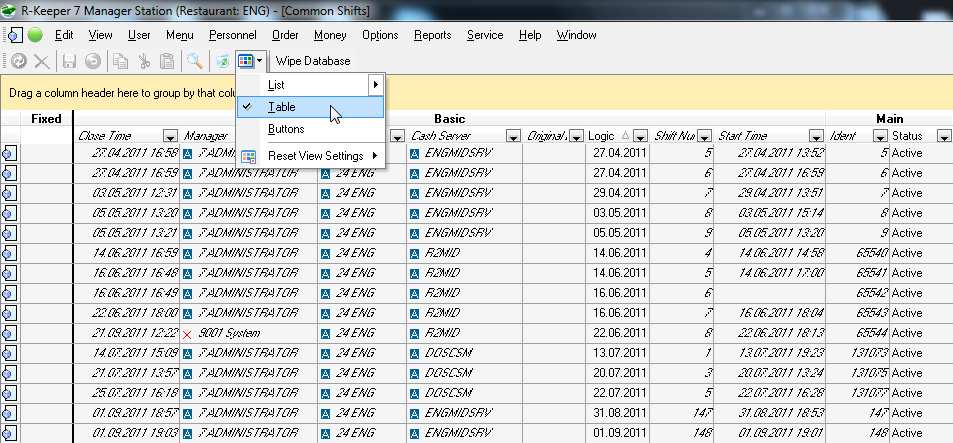Click row icon for shift closed 03.05.2011 12:31
This screenshot has height=443, width=953.
[9, 193]
